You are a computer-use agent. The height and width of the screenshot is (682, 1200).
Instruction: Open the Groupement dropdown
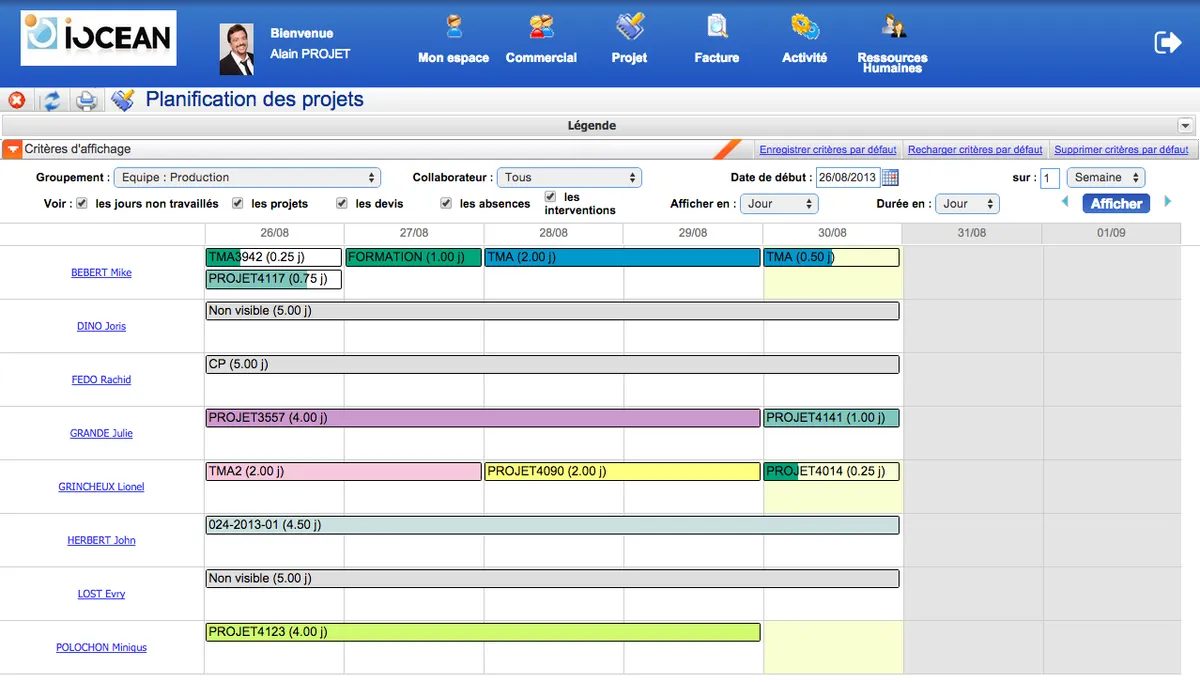247,177
